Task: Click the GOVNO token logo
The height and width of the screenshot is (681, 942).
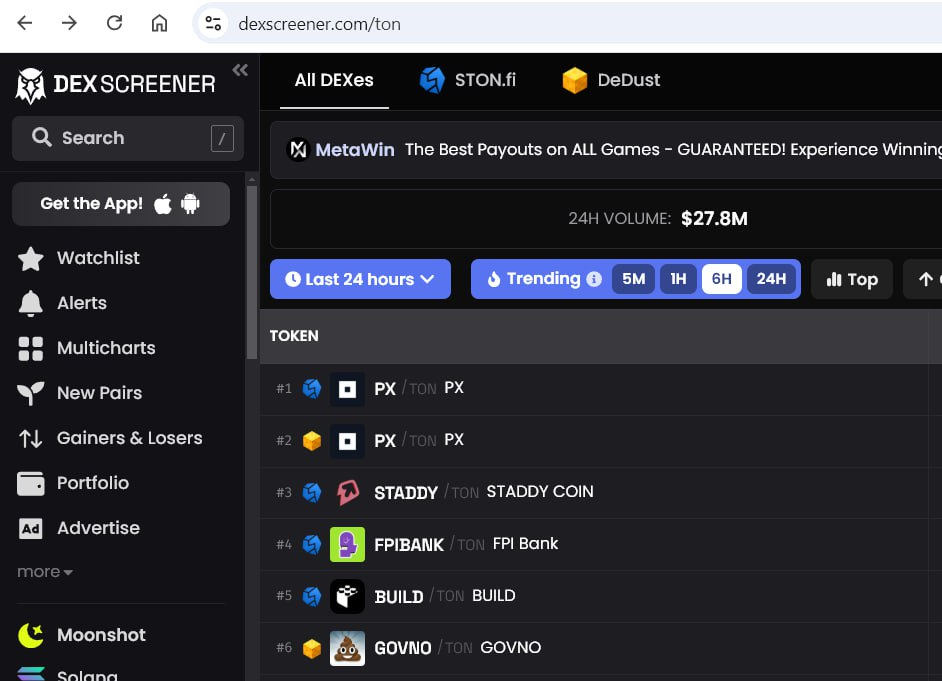Action: point(347,649)
